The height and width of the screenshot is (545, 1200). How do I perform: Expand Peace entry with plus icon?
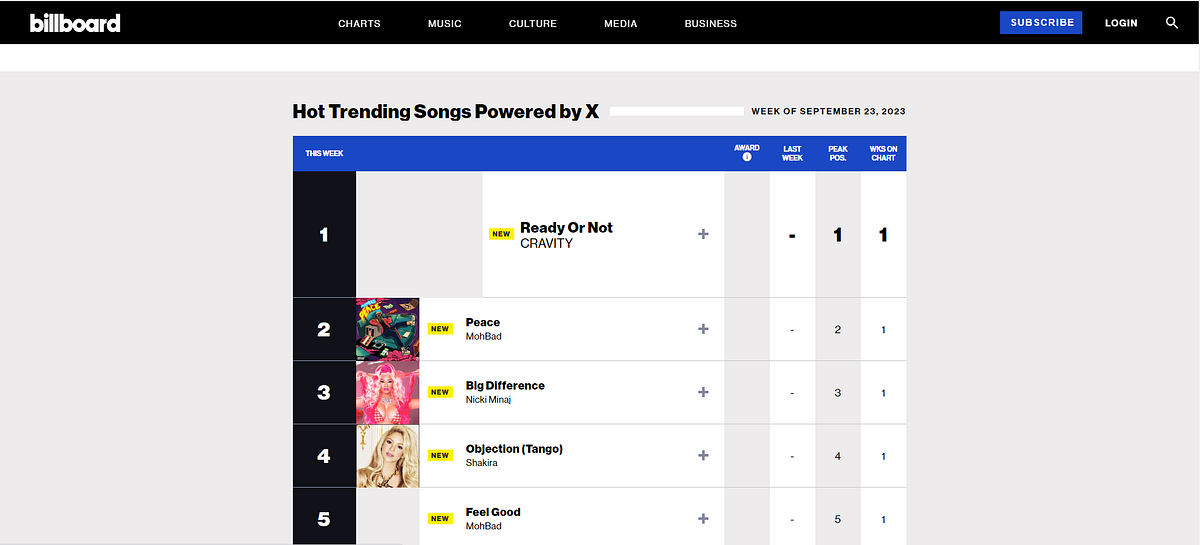point(703,329)
